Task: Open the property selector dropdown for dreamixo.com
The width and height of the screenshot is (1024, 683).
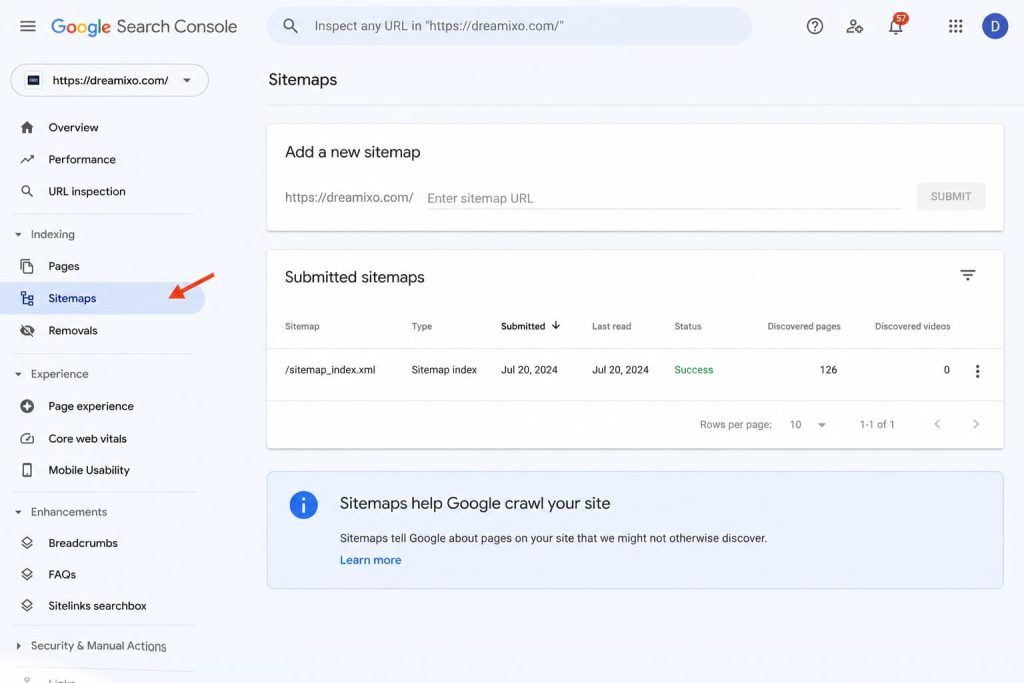Action: [x=110, y=80]
